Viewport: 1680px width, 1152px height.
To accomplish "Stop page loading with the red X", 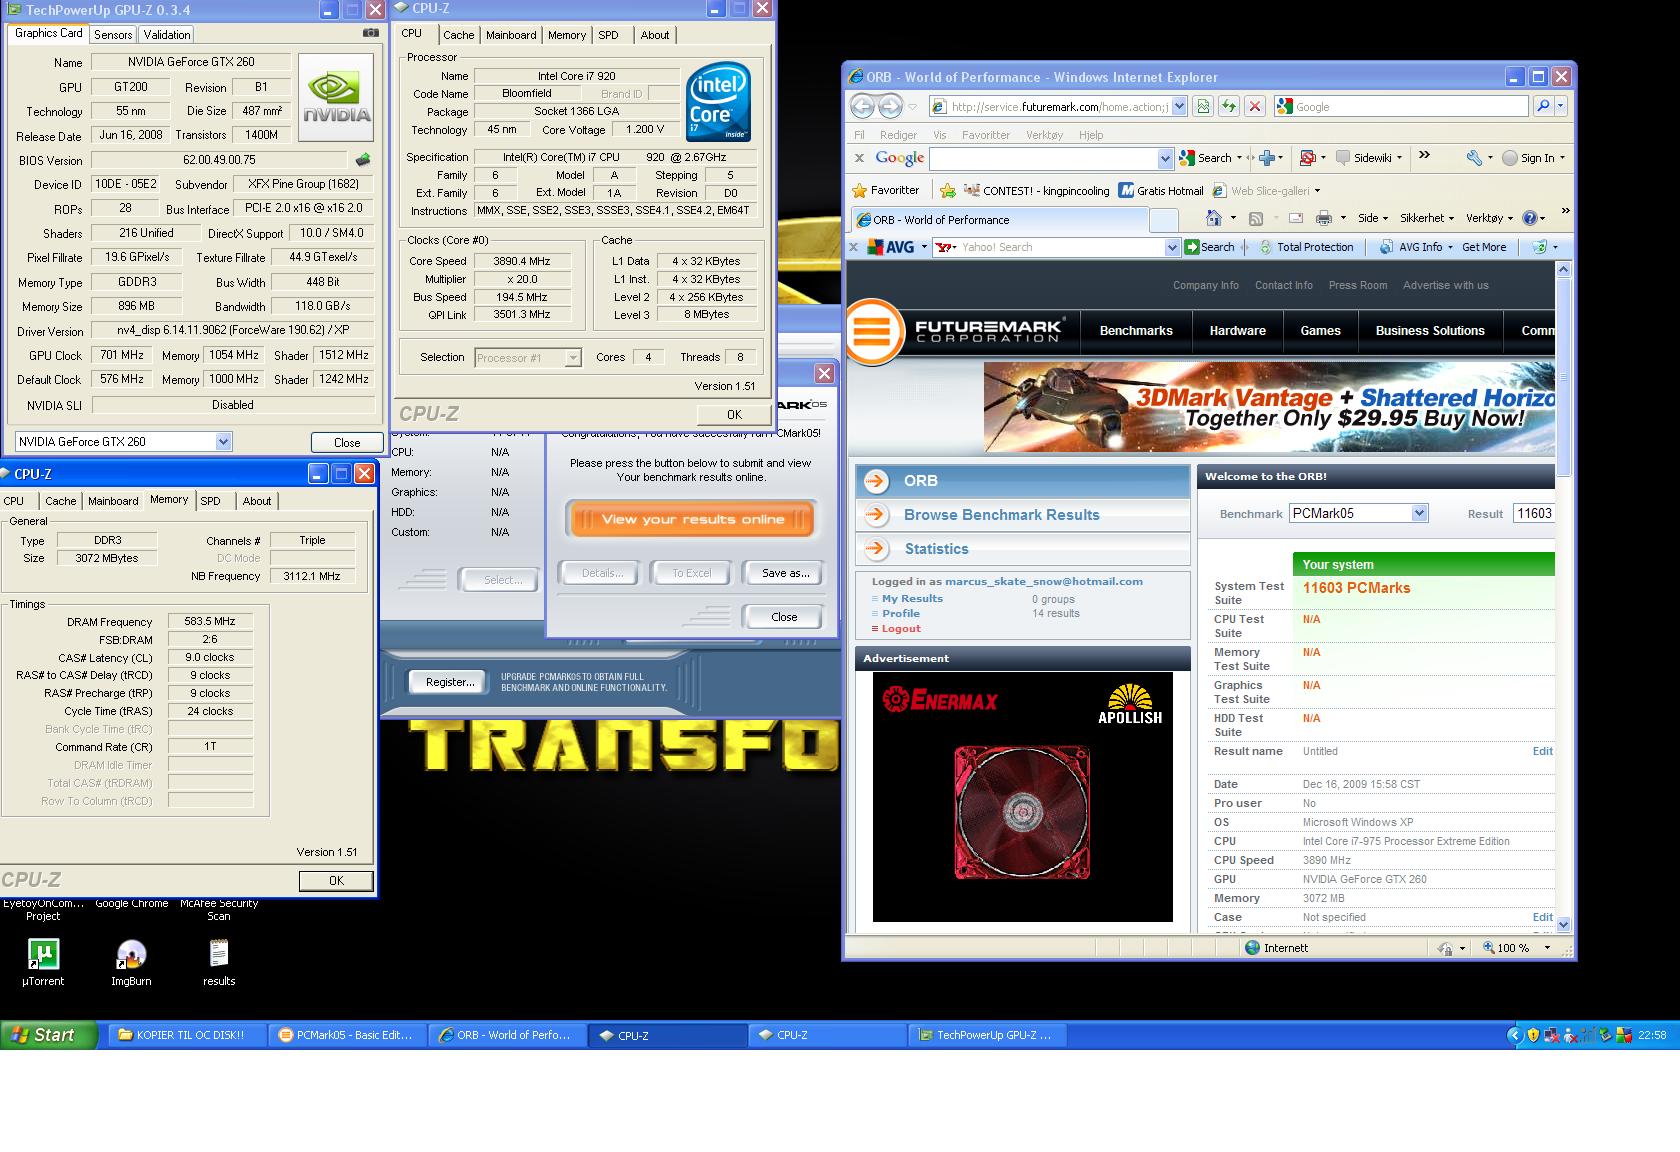I will coord(1255,106).
